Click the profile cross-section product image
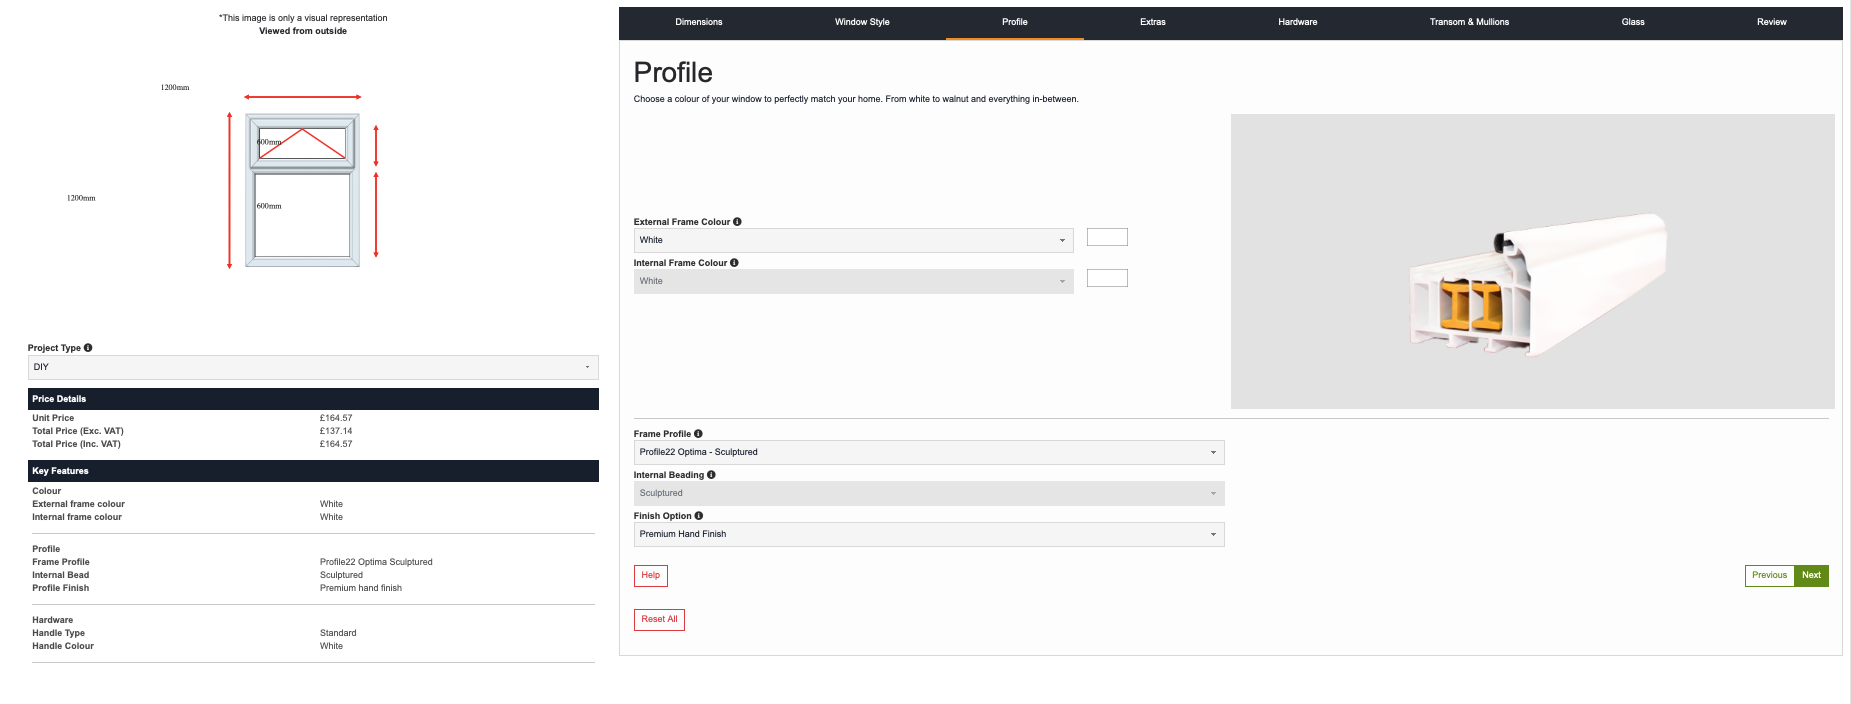Image resolution: width=1851 pixels, height=704 pixels. pyautogui.click(x=1532, y=261)
